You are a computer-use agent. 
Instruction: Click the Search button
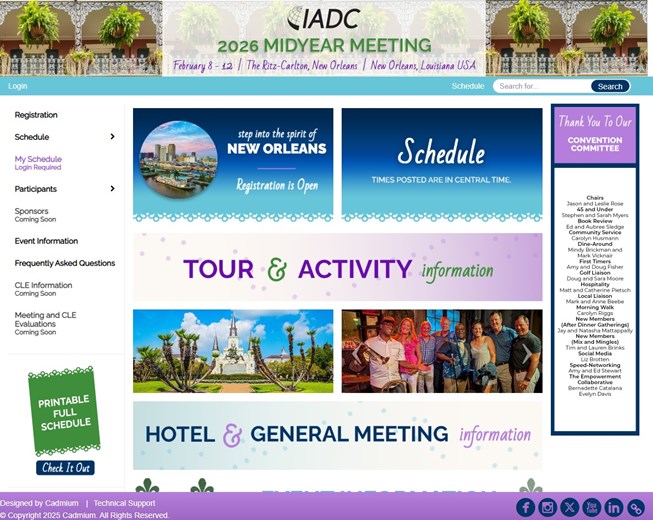(x=610, y=86)
